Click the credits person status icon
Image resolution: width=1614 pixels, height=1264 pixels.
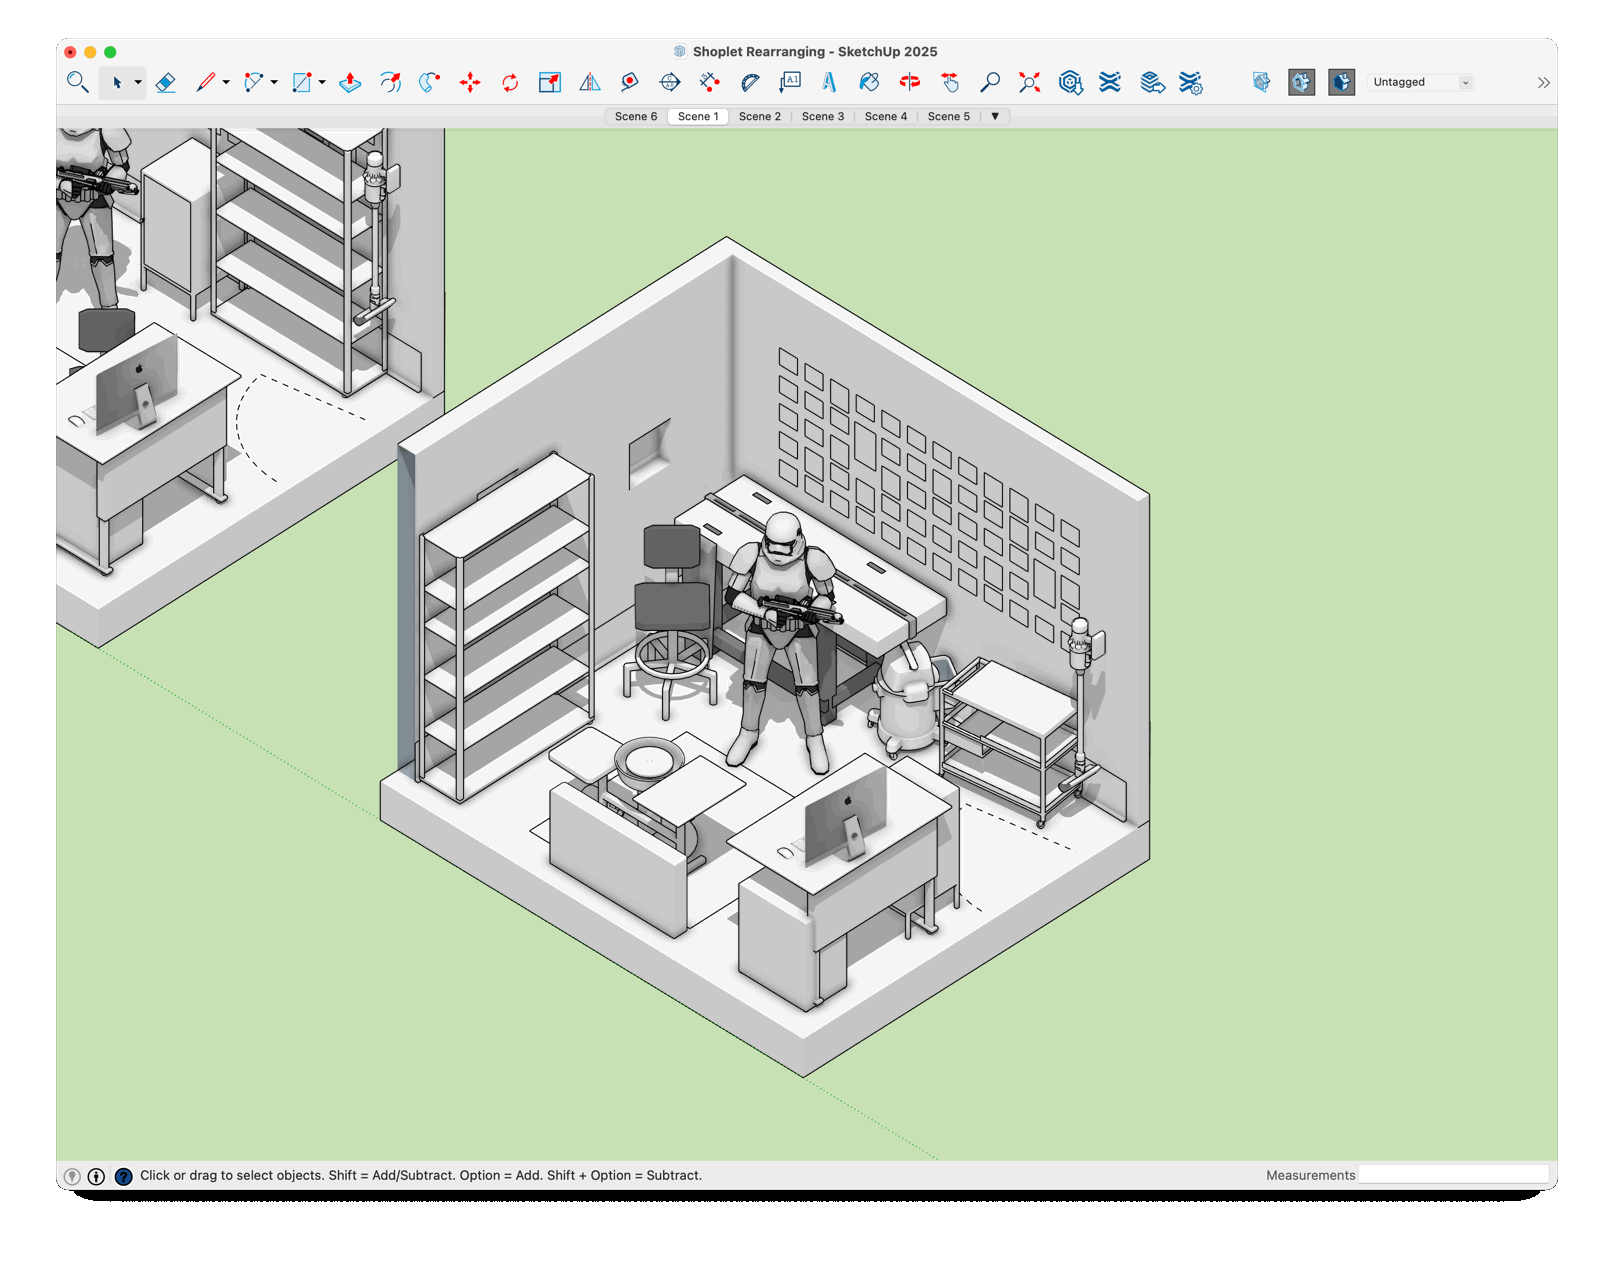(97, 1176)
